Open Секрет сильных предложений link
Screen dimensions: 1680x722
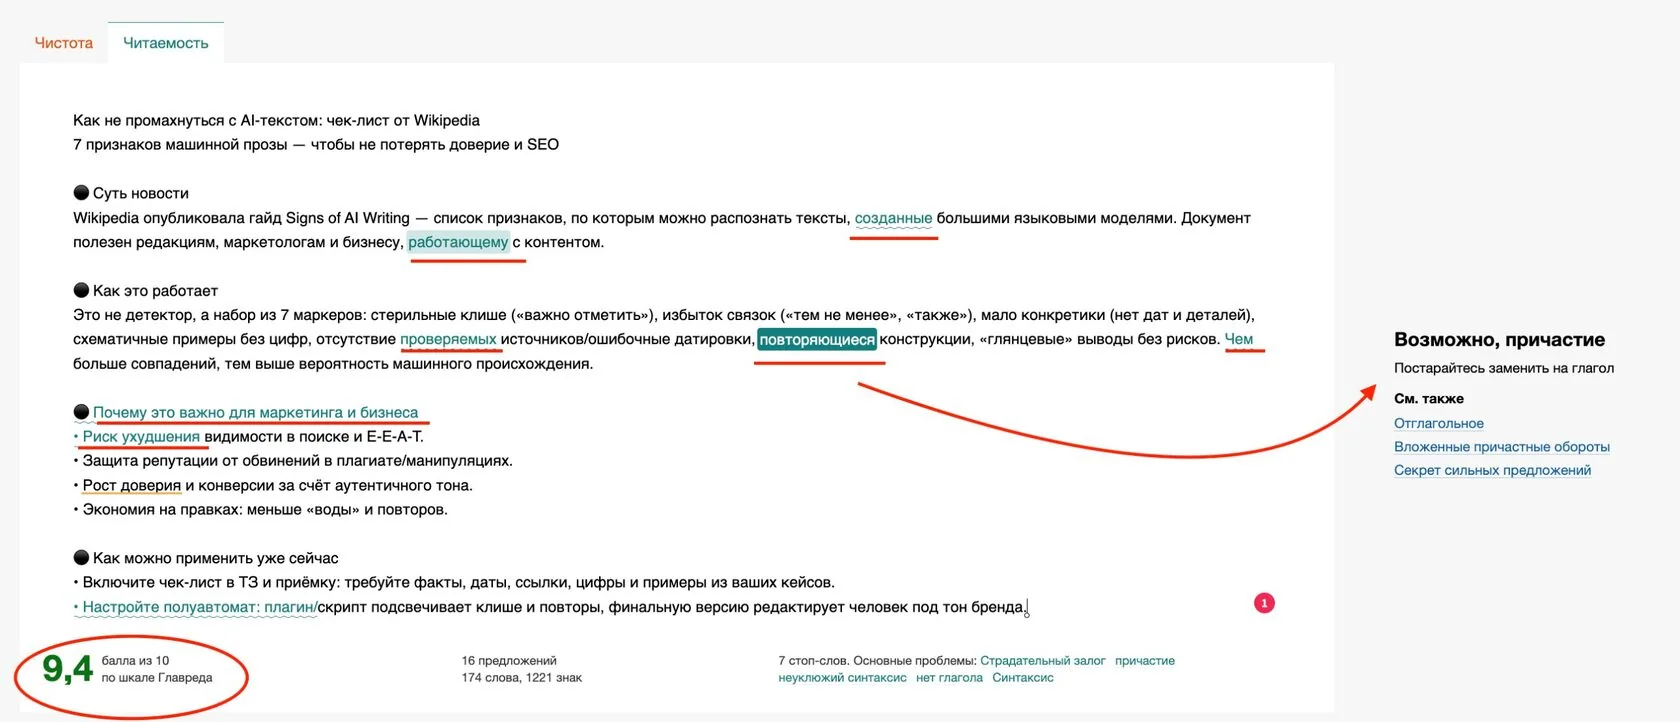click(x=1492, y=470)
